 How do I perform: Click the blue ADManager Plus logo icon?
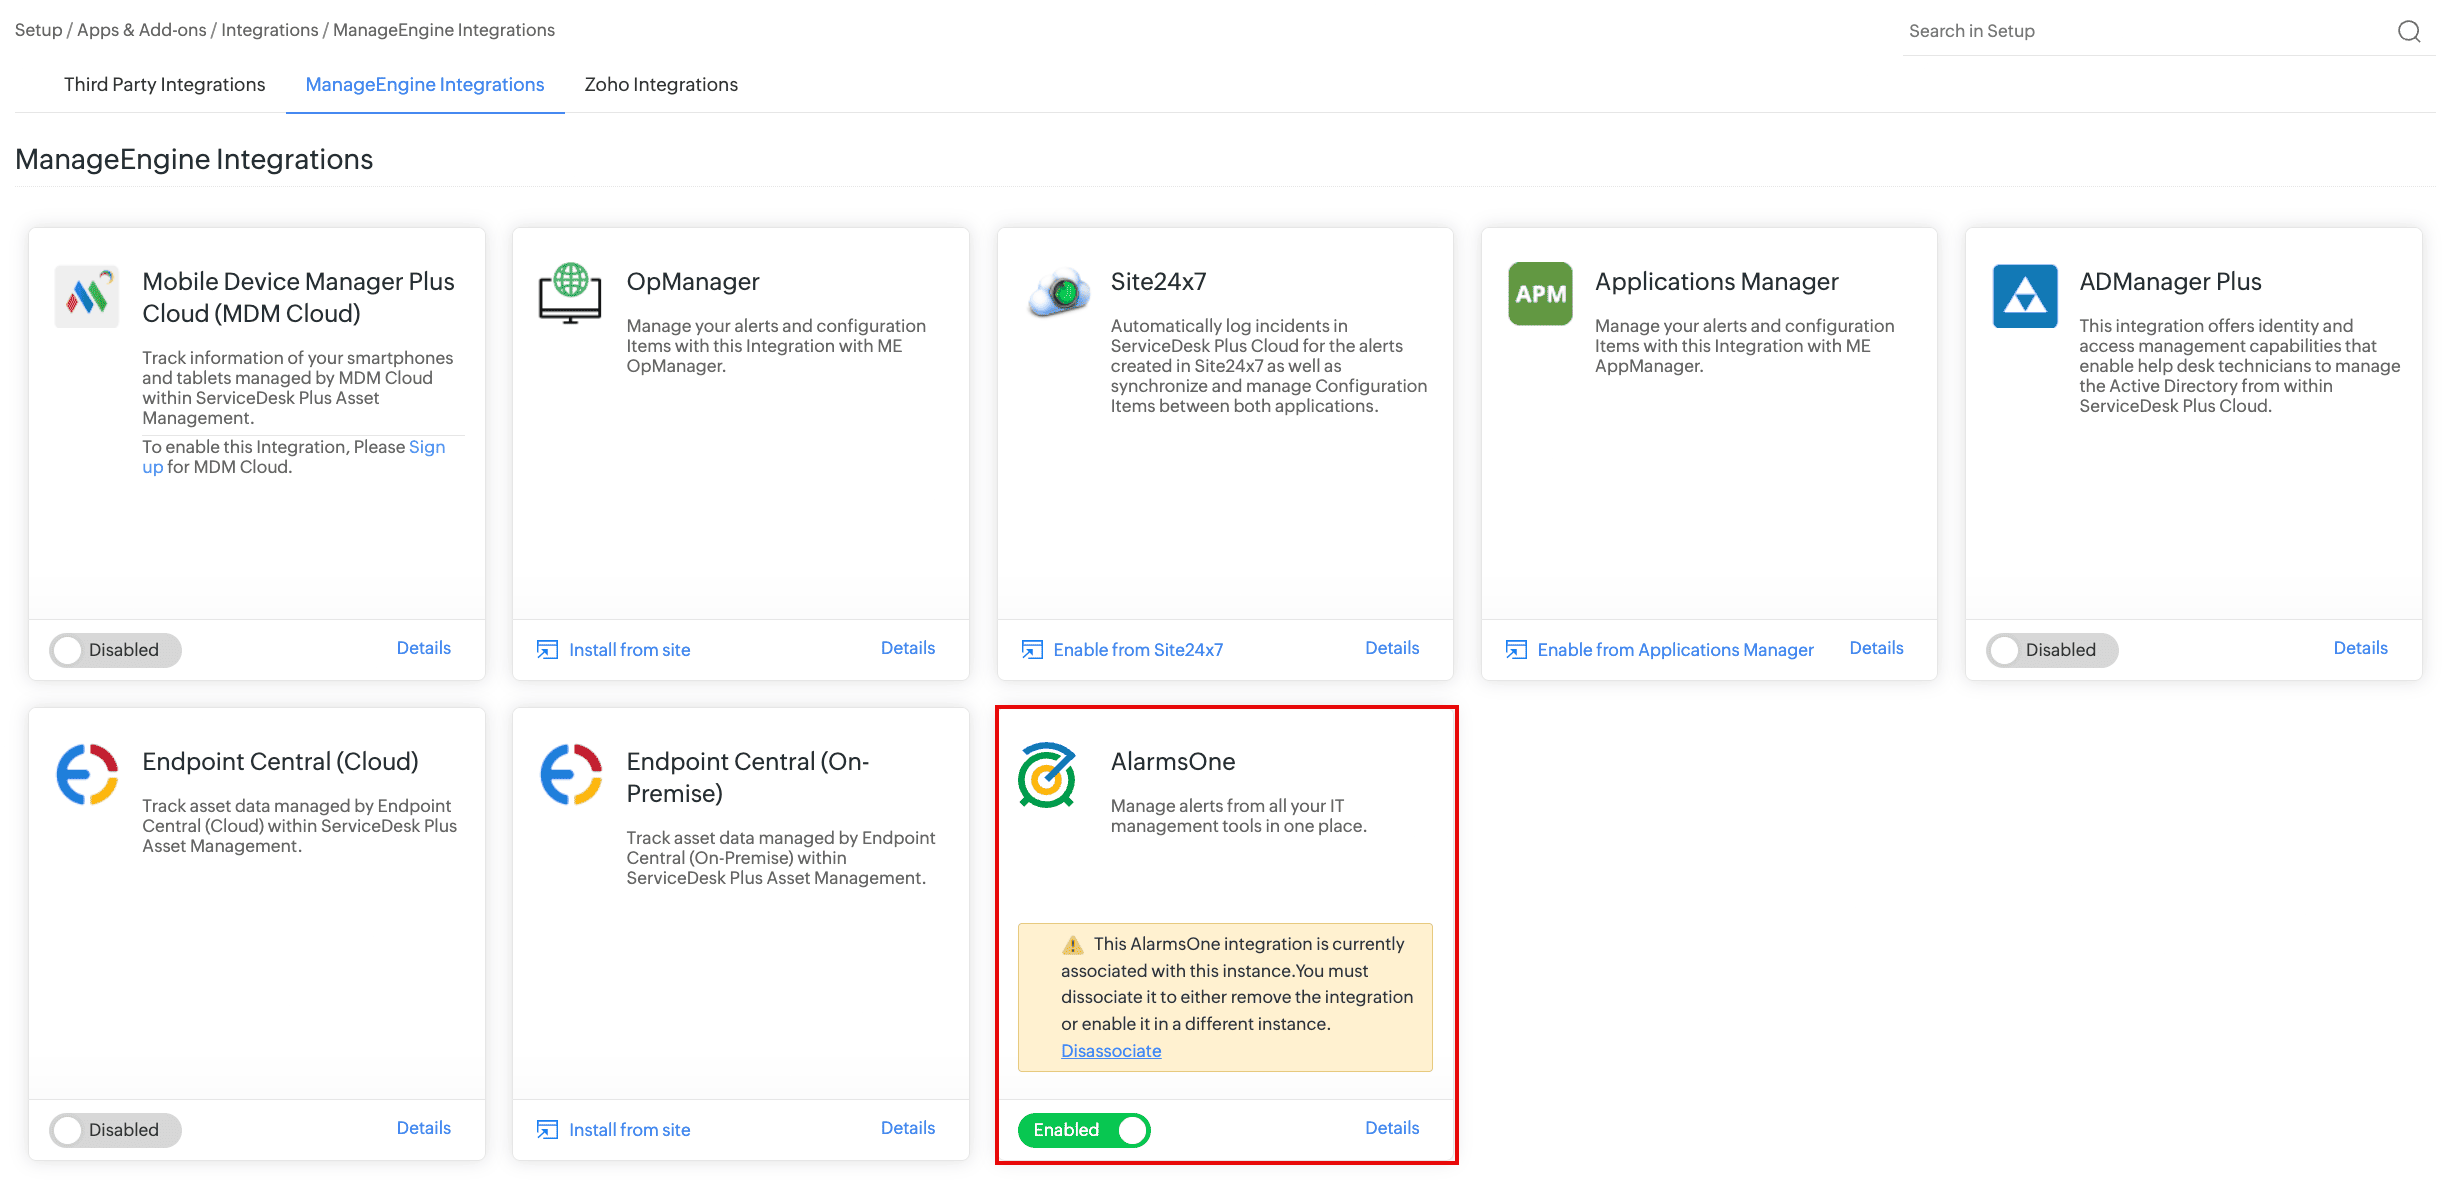pos(2025,296)
